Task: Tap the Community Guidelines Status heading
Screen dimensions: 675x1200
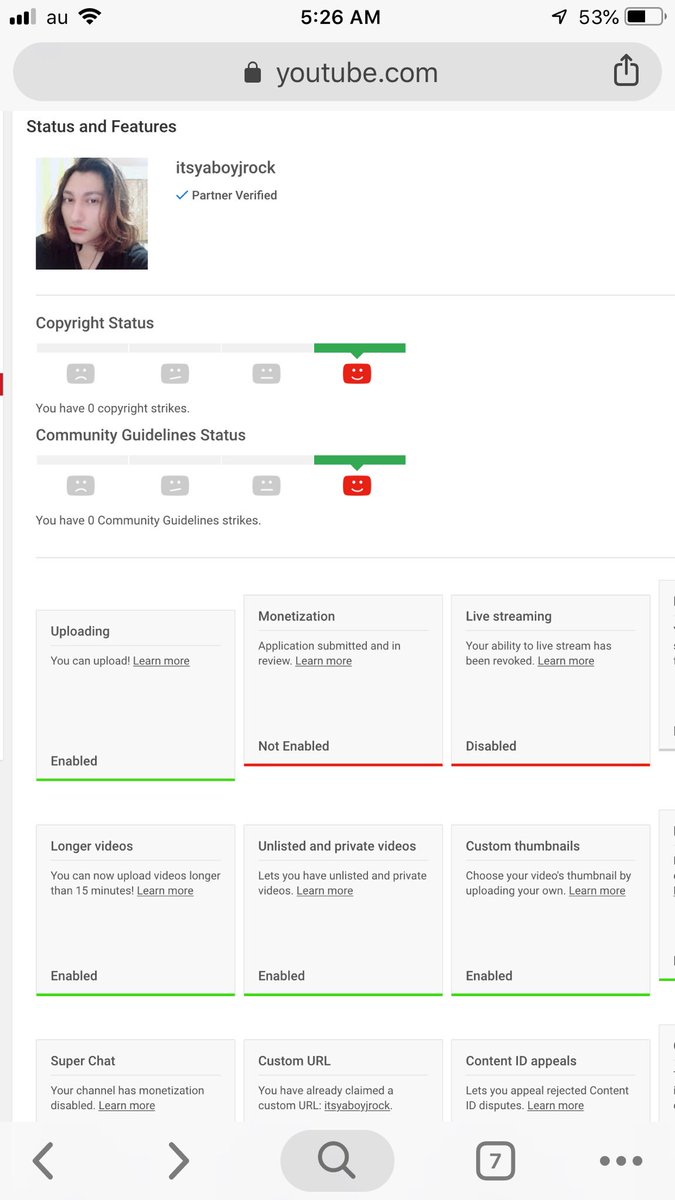Action: coord(140,435)
